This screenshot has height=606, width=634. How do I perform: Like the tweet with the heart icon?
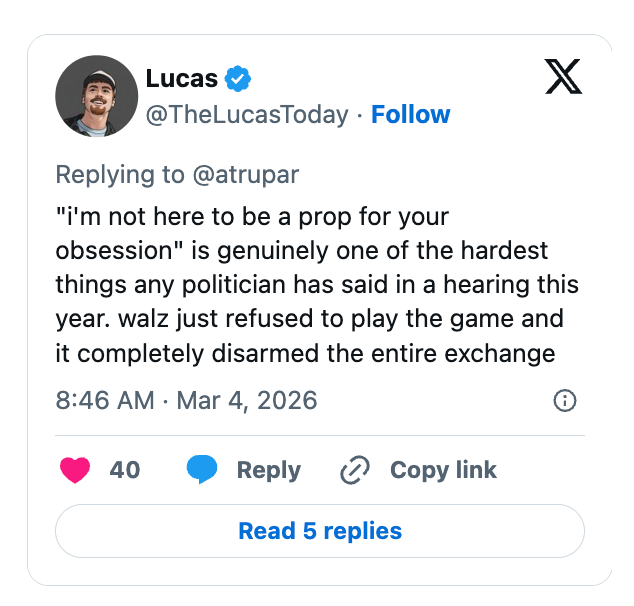tap(75, 470)
